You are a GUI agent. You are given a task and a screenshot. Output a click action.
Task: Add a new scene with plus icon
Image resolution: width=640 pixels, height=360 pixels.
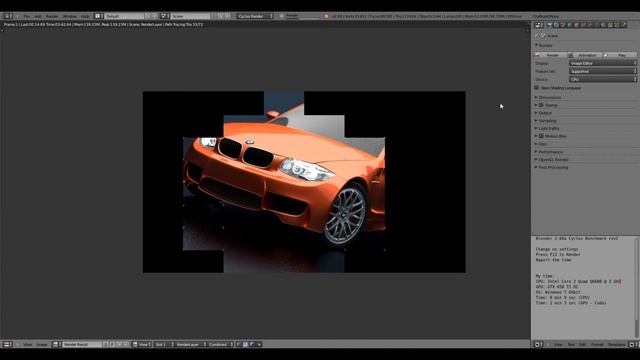[220, 16]
